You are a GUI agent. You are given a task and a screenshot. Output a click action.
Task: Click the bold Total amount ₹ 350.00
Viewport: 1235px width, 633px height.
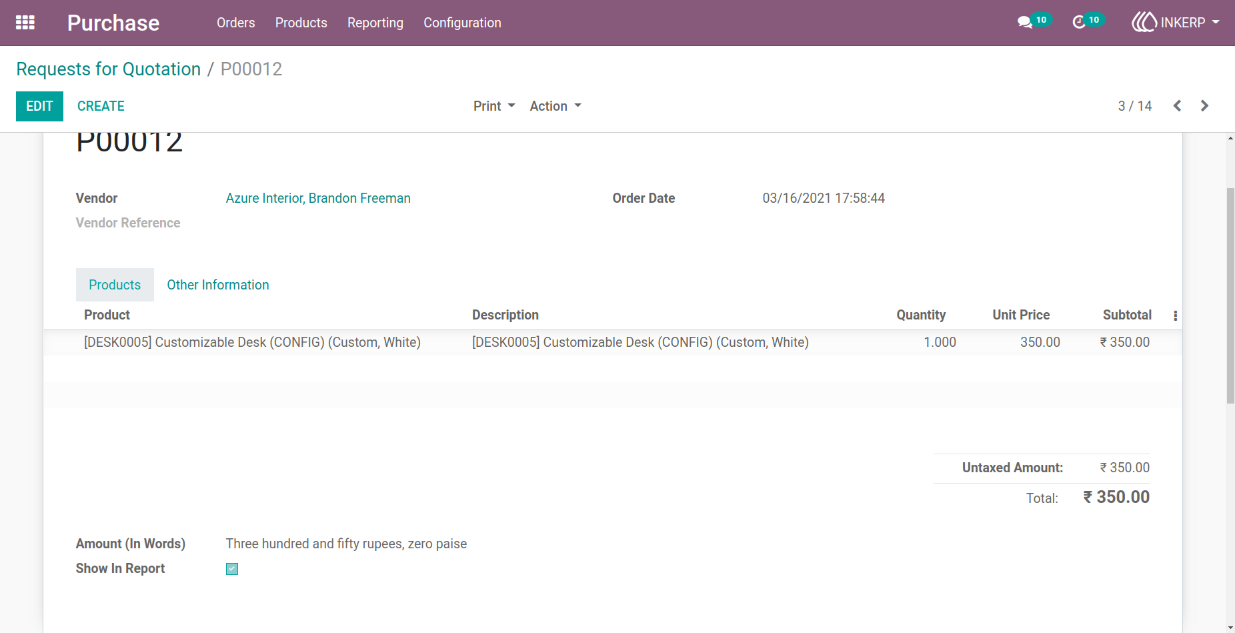[1116, 497]
